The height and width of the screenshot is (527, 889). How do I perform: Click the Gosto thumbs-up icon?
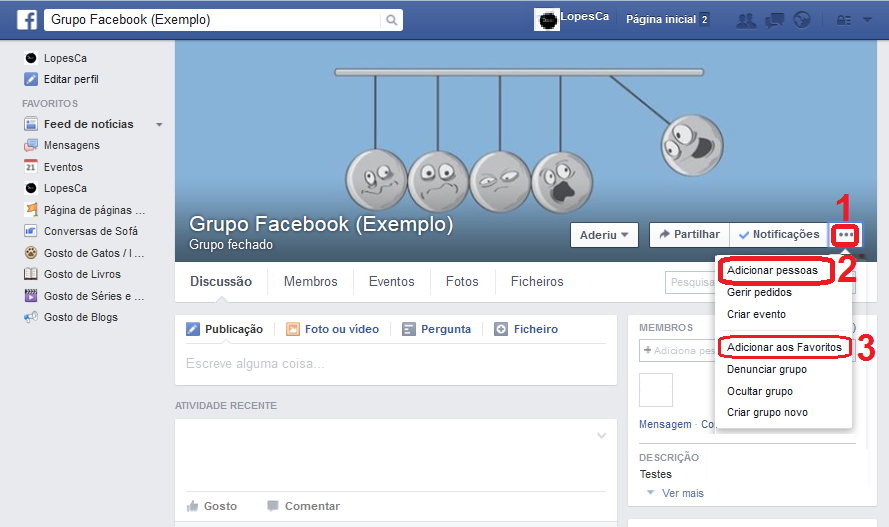[193, 506]
